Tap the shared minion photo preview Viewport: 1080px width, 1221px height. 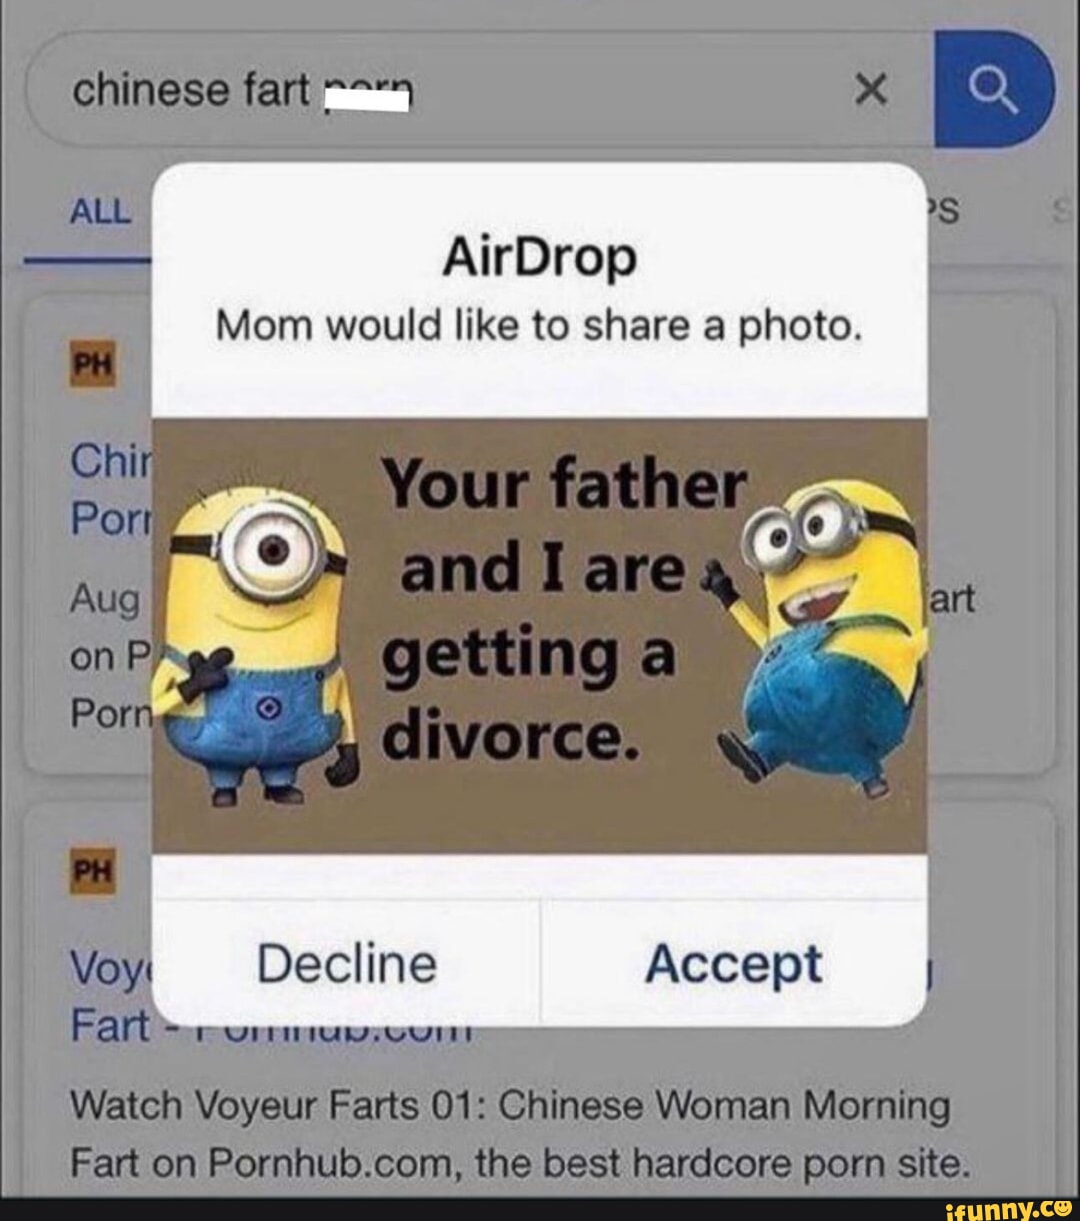click(539, 636)
